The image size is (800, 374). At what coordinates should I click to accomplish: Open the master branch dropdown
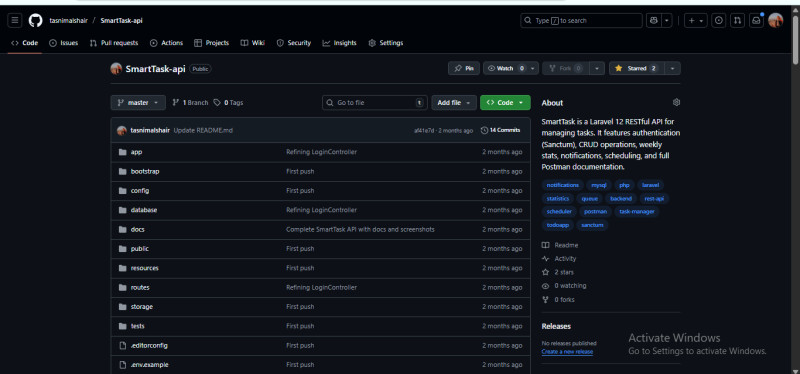(138, 103)
